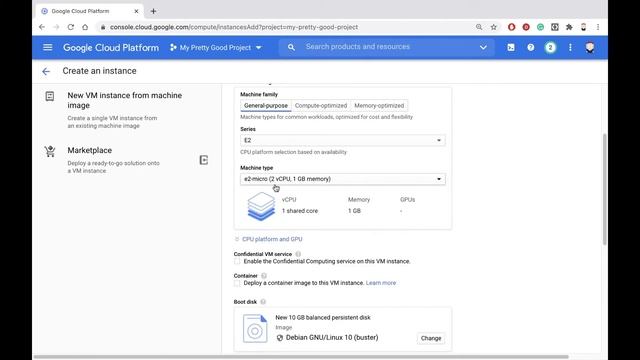Open the Chrome three-dot menu

(598, 27)
